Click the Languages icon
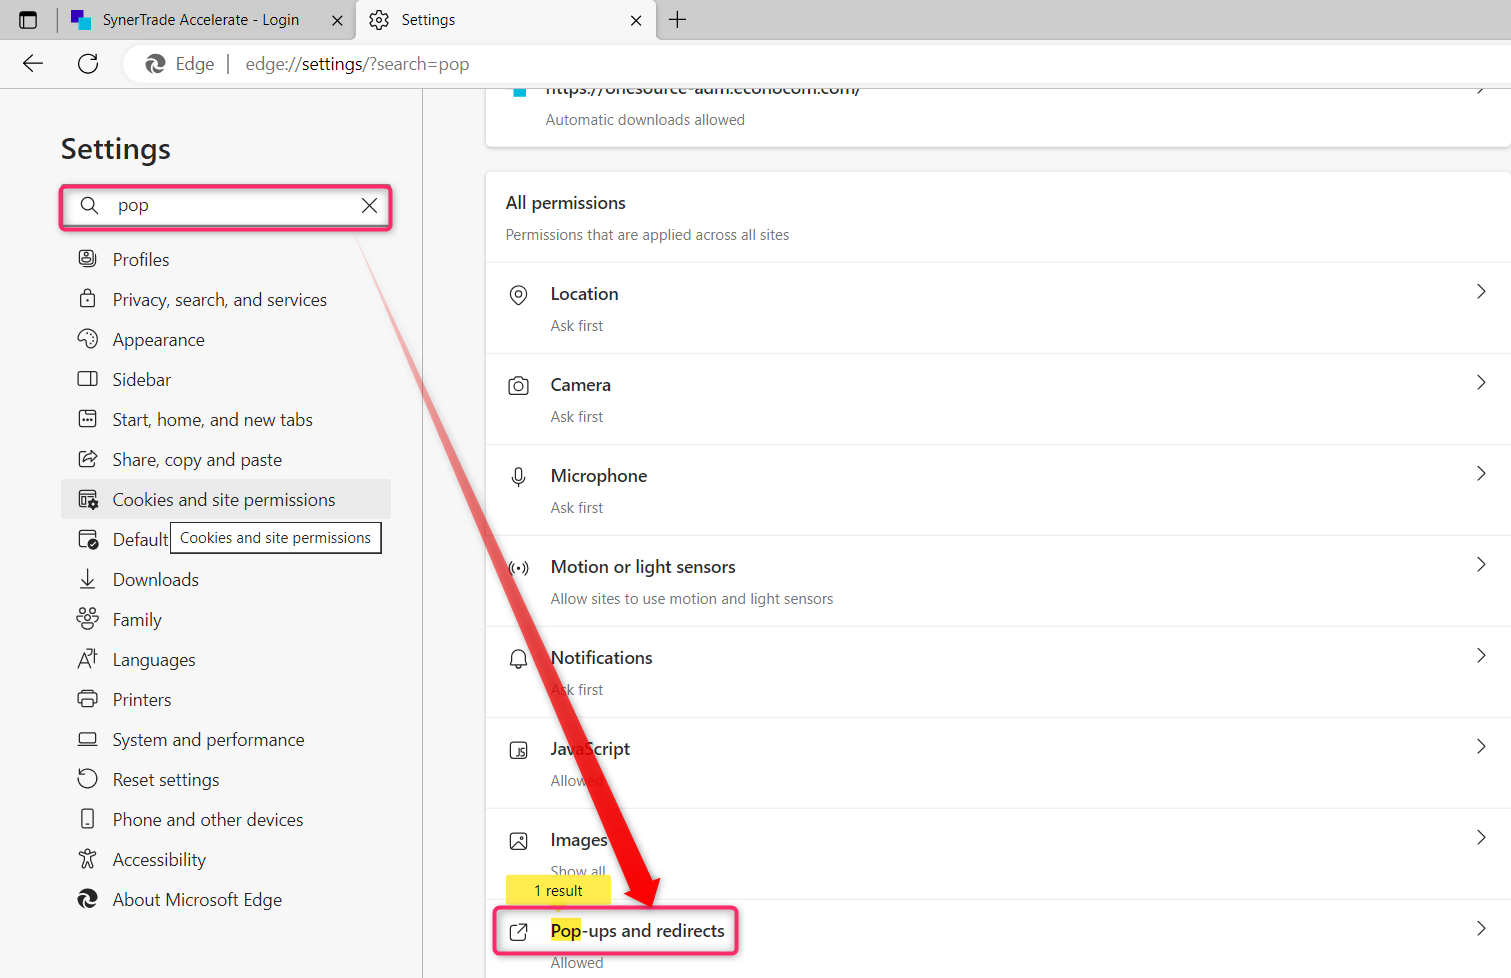 [88, 659]
